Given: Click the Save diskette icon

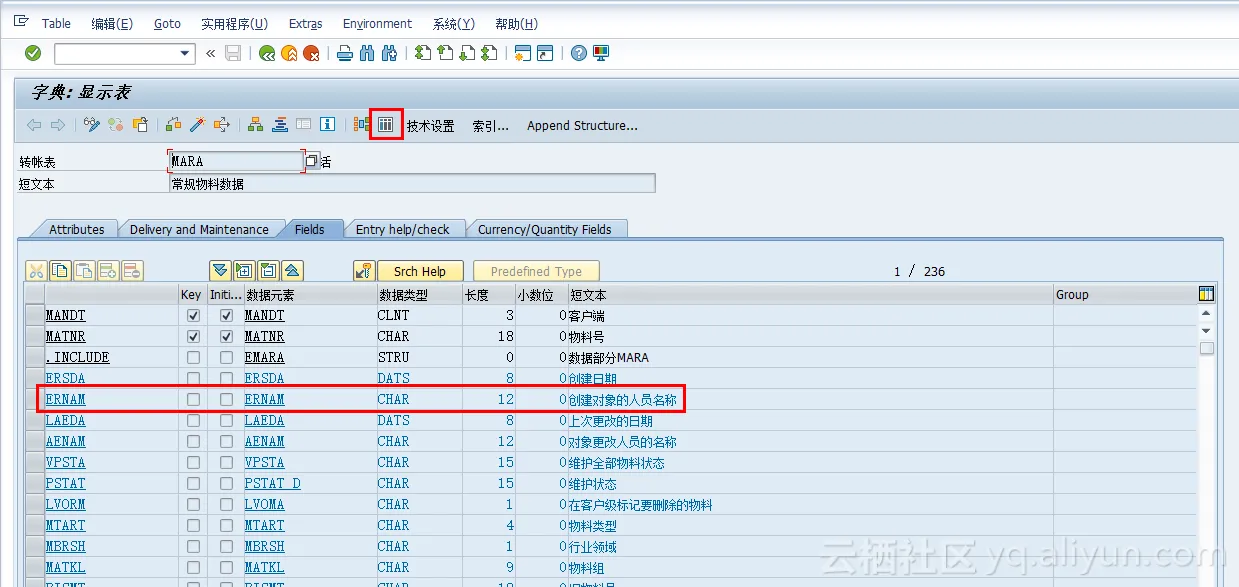Looking at the screenshot, I should tap(233, 53).
